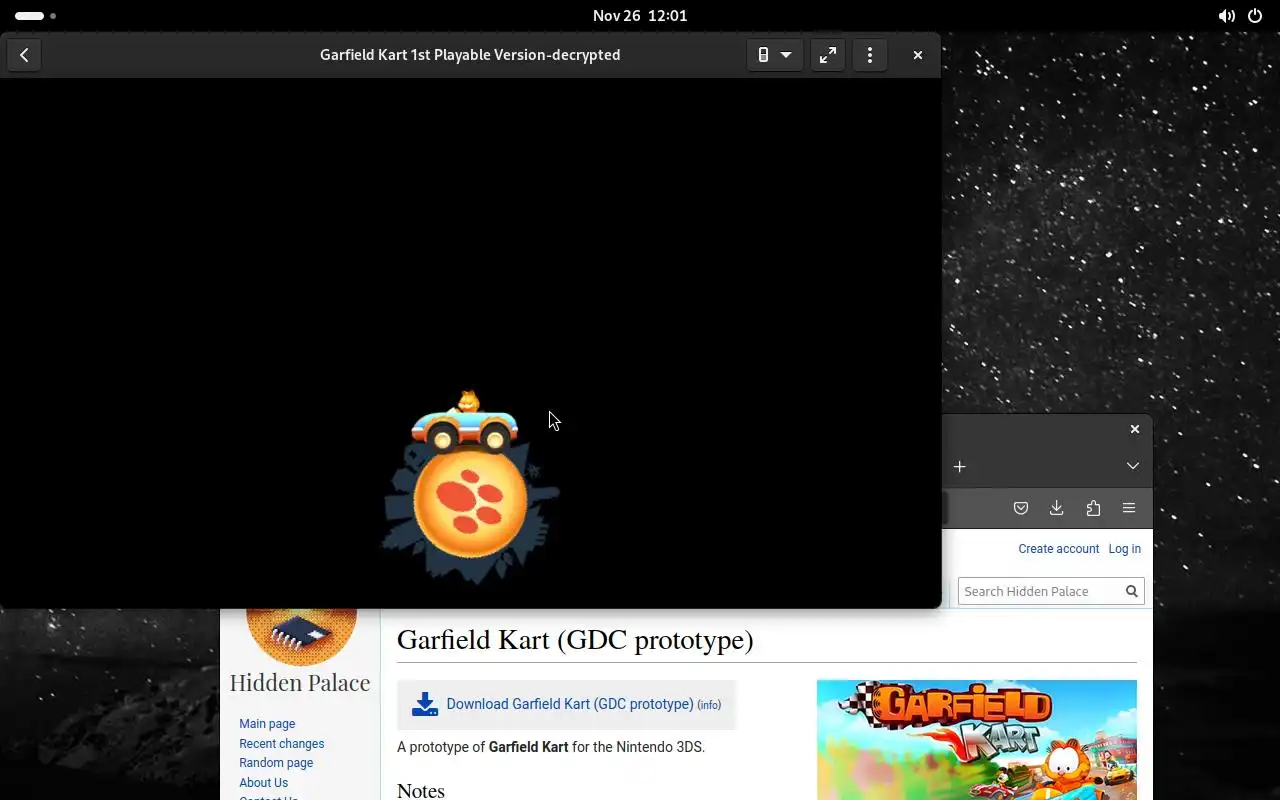Expand the browser tab list chevron
This screenshot has height=800, width=1280.
1132,466
